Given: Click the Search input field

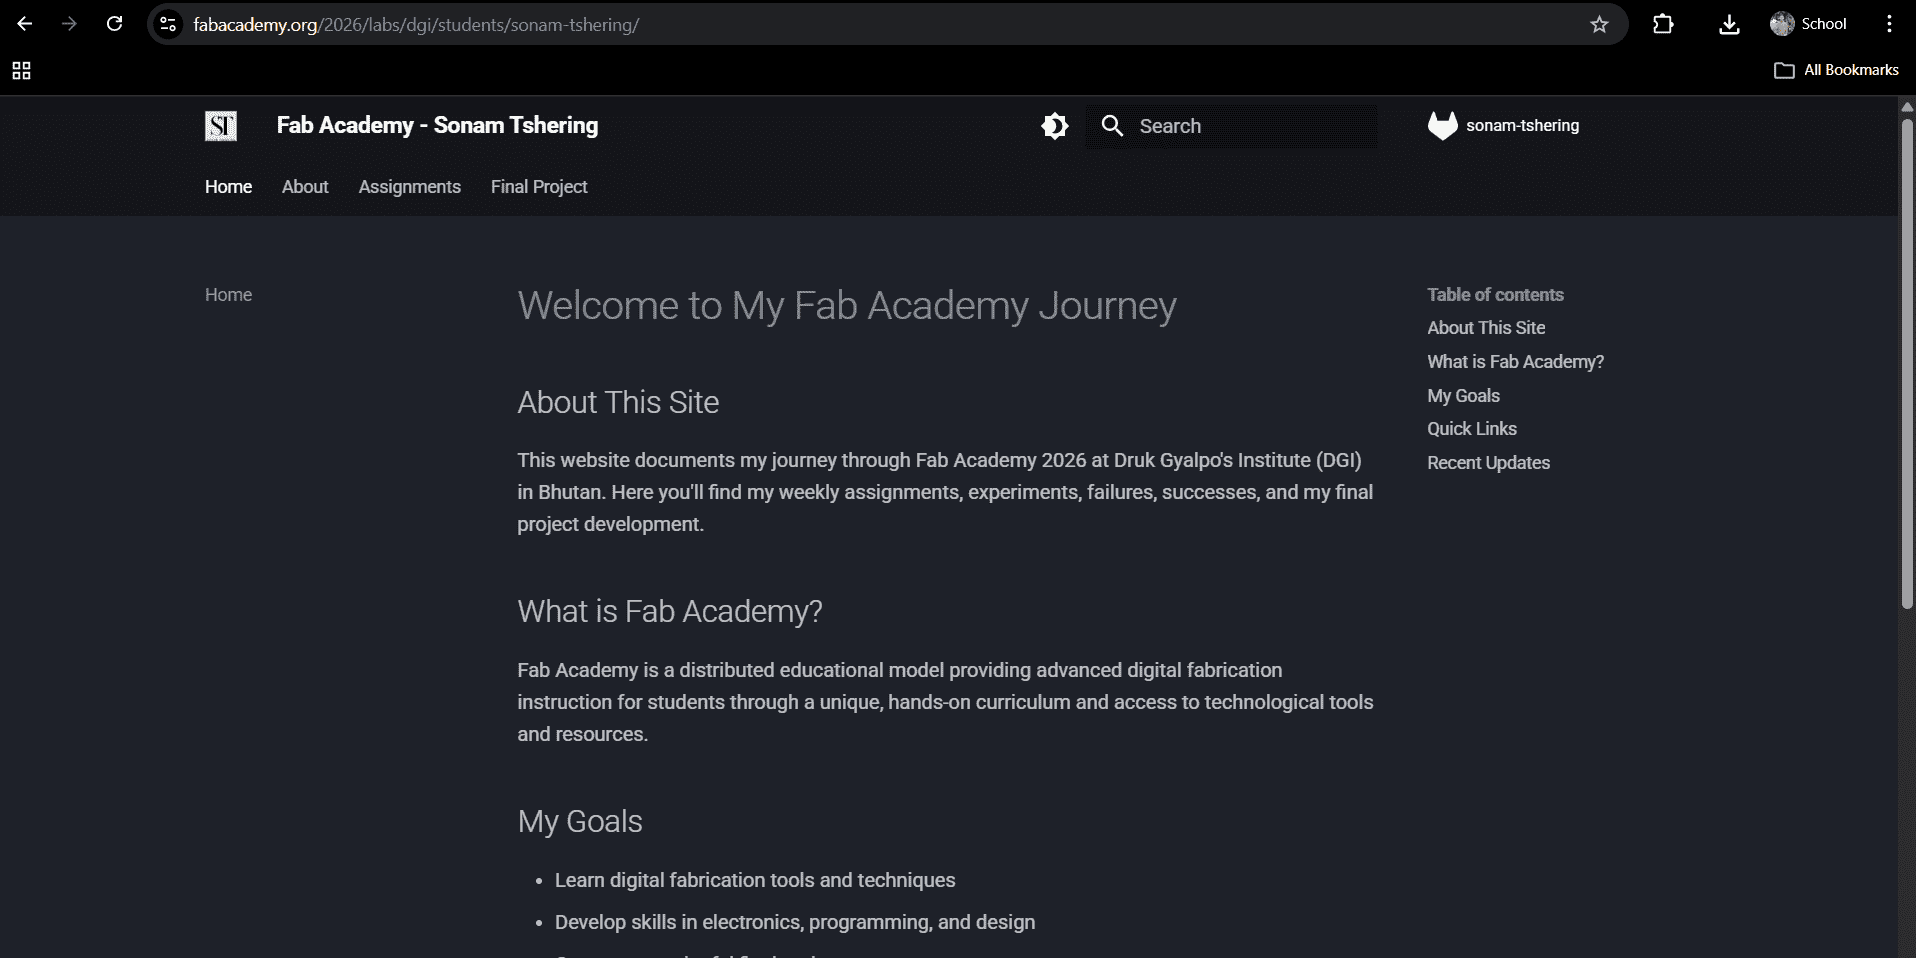Looking at the screenshot, I should pyautogui.click(x=1250, y=126).
